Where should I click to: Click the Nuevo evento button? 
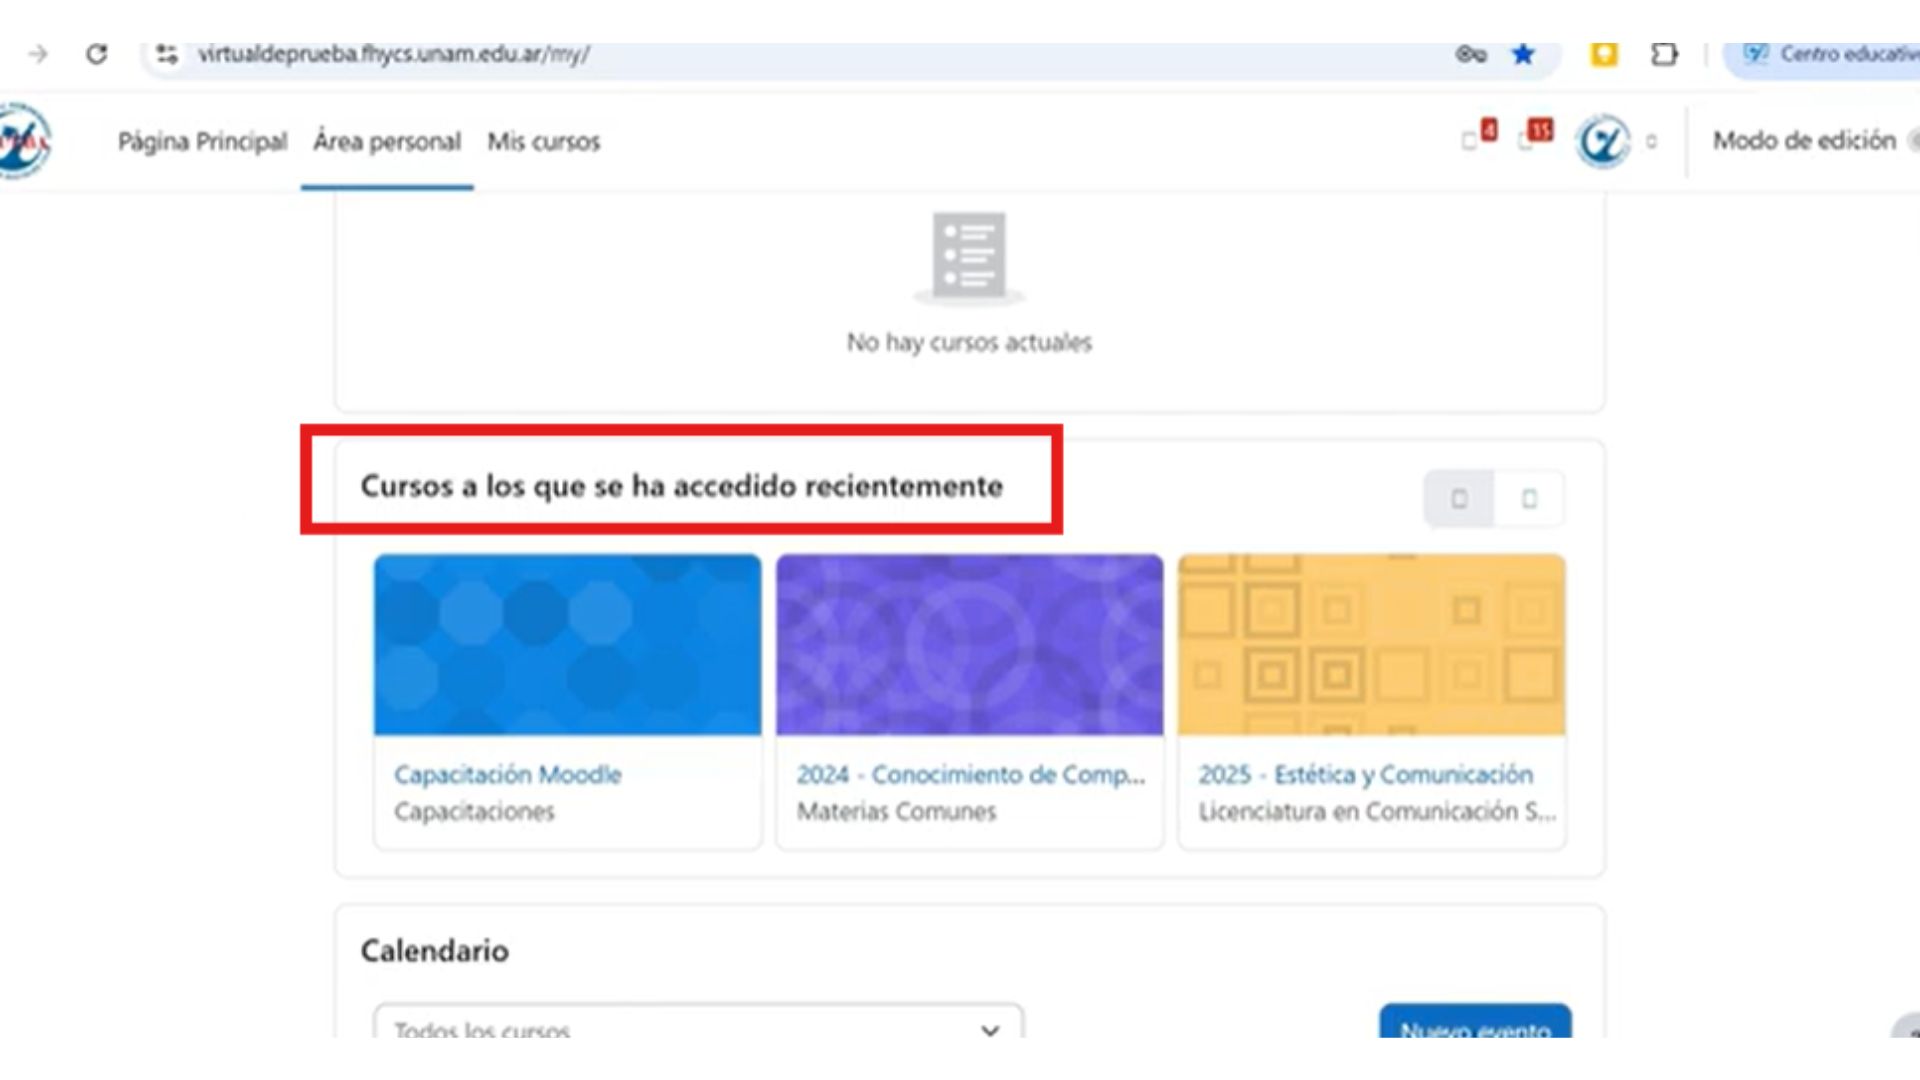1475,1022
